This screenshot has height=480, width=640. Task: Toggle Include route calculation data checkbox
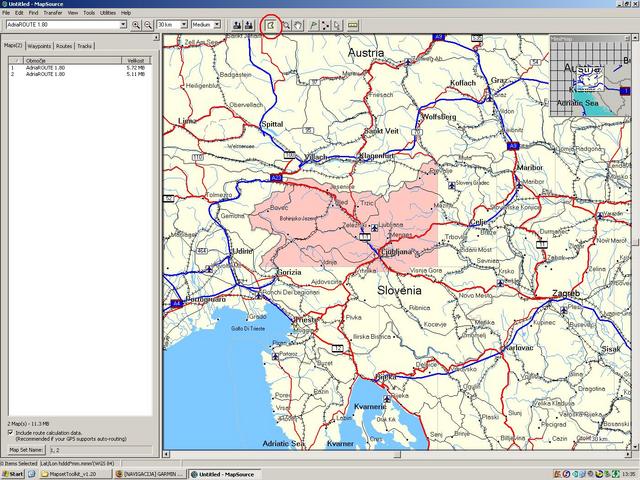[11, 432]
